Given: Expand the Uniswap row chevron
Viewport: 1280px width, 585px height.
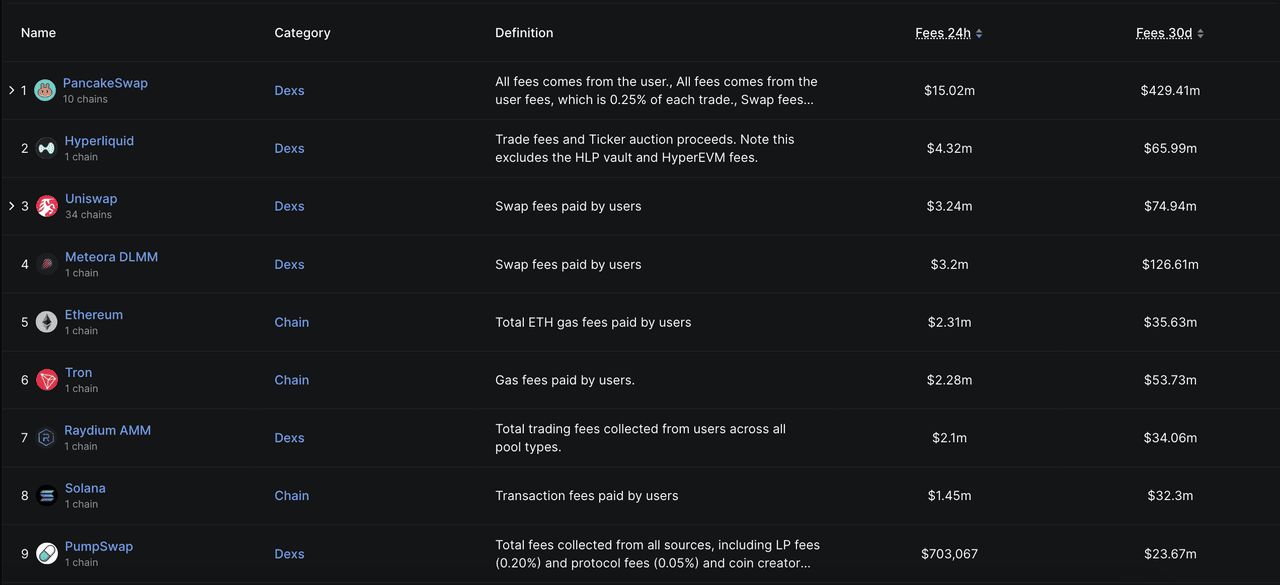Looking at the screenshot, I should tap(11, 206).
